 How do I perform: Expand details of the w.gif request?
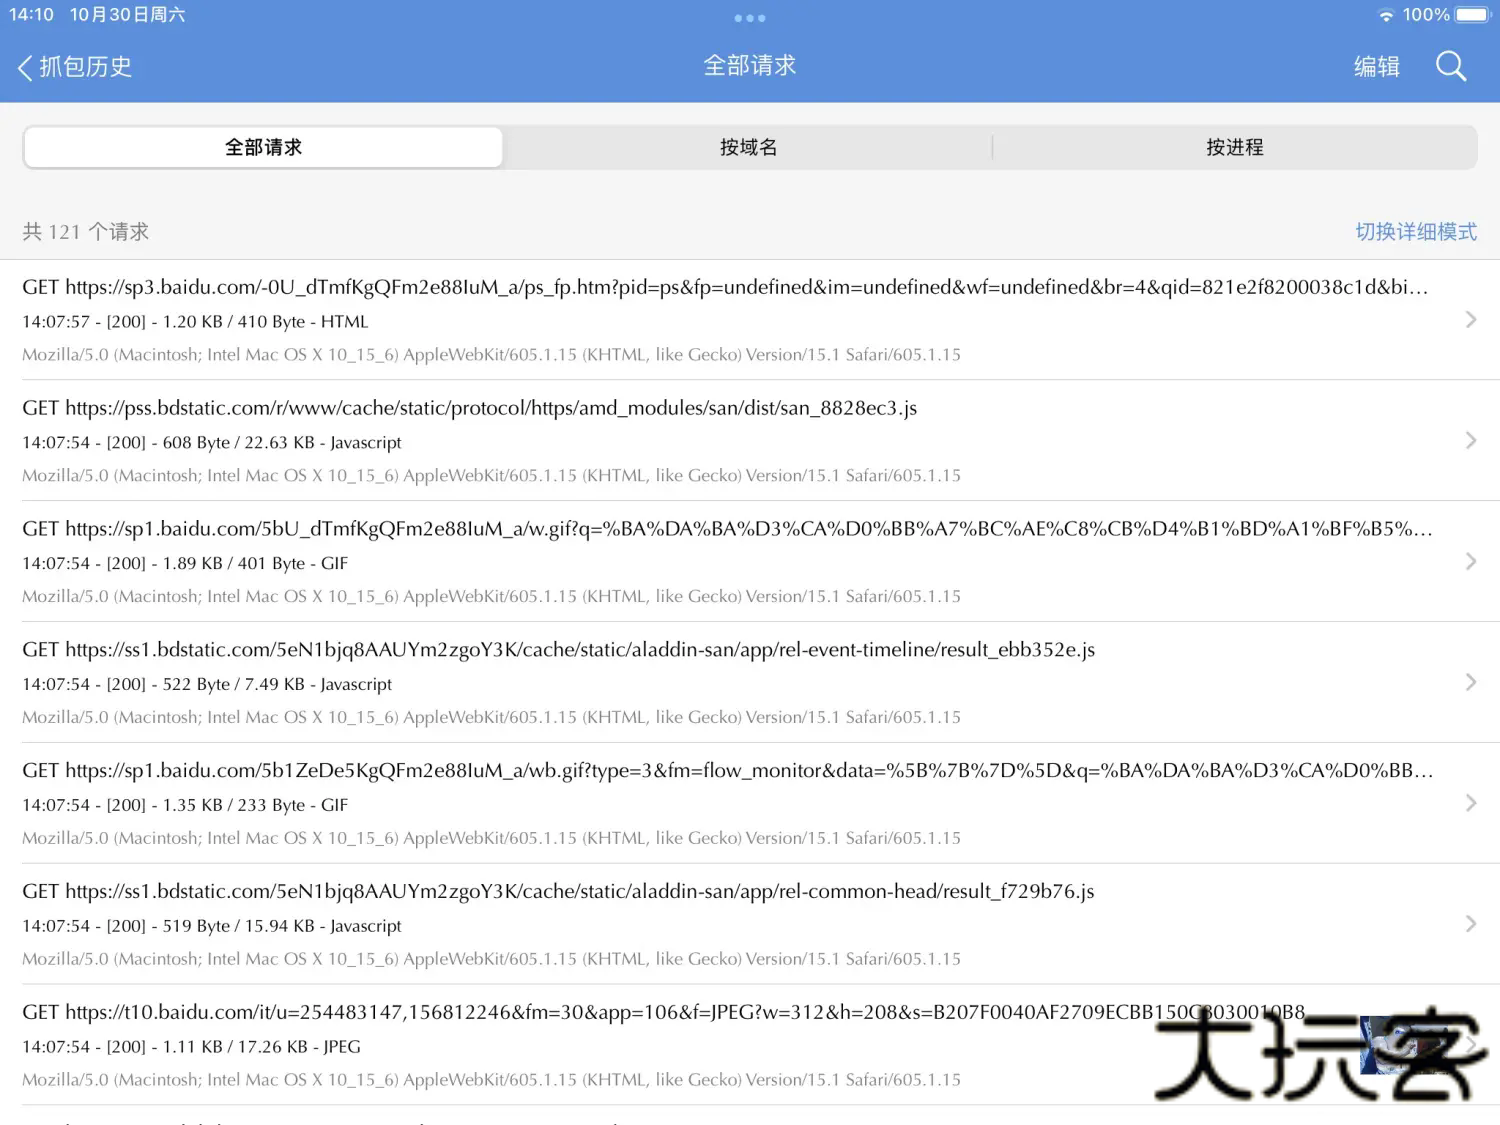[x=1470, y=561]
